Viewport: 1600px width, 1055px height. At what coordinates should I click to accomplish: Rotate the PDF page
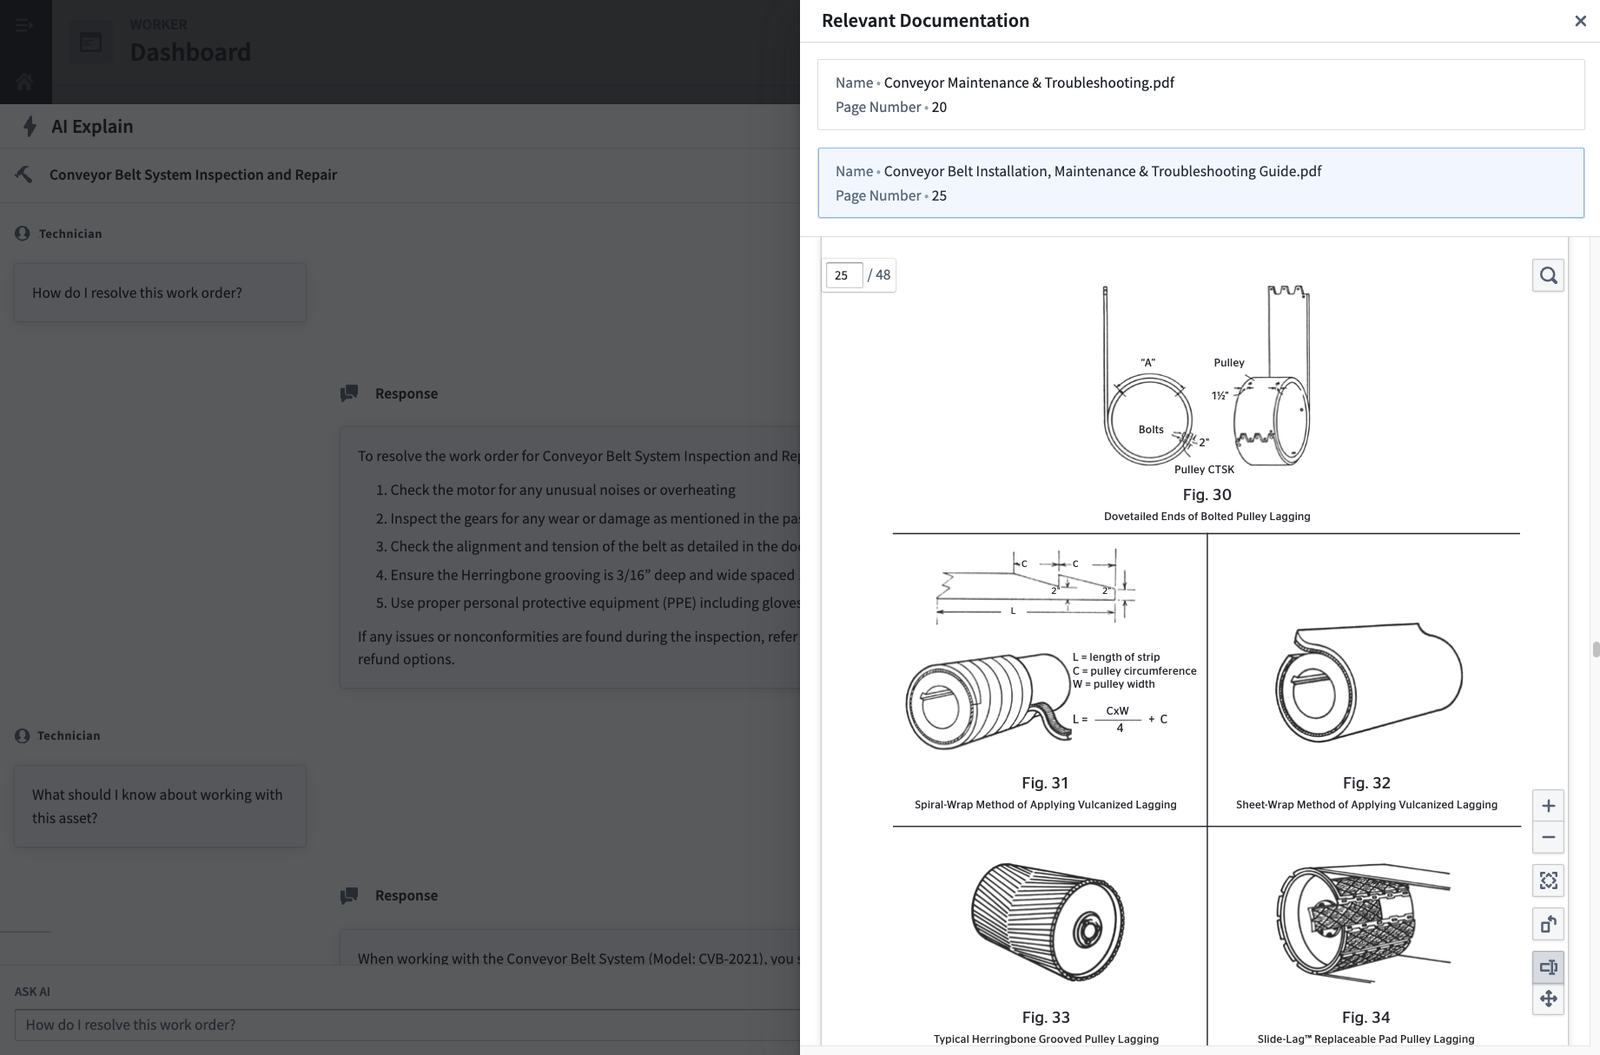(1548, 924)
